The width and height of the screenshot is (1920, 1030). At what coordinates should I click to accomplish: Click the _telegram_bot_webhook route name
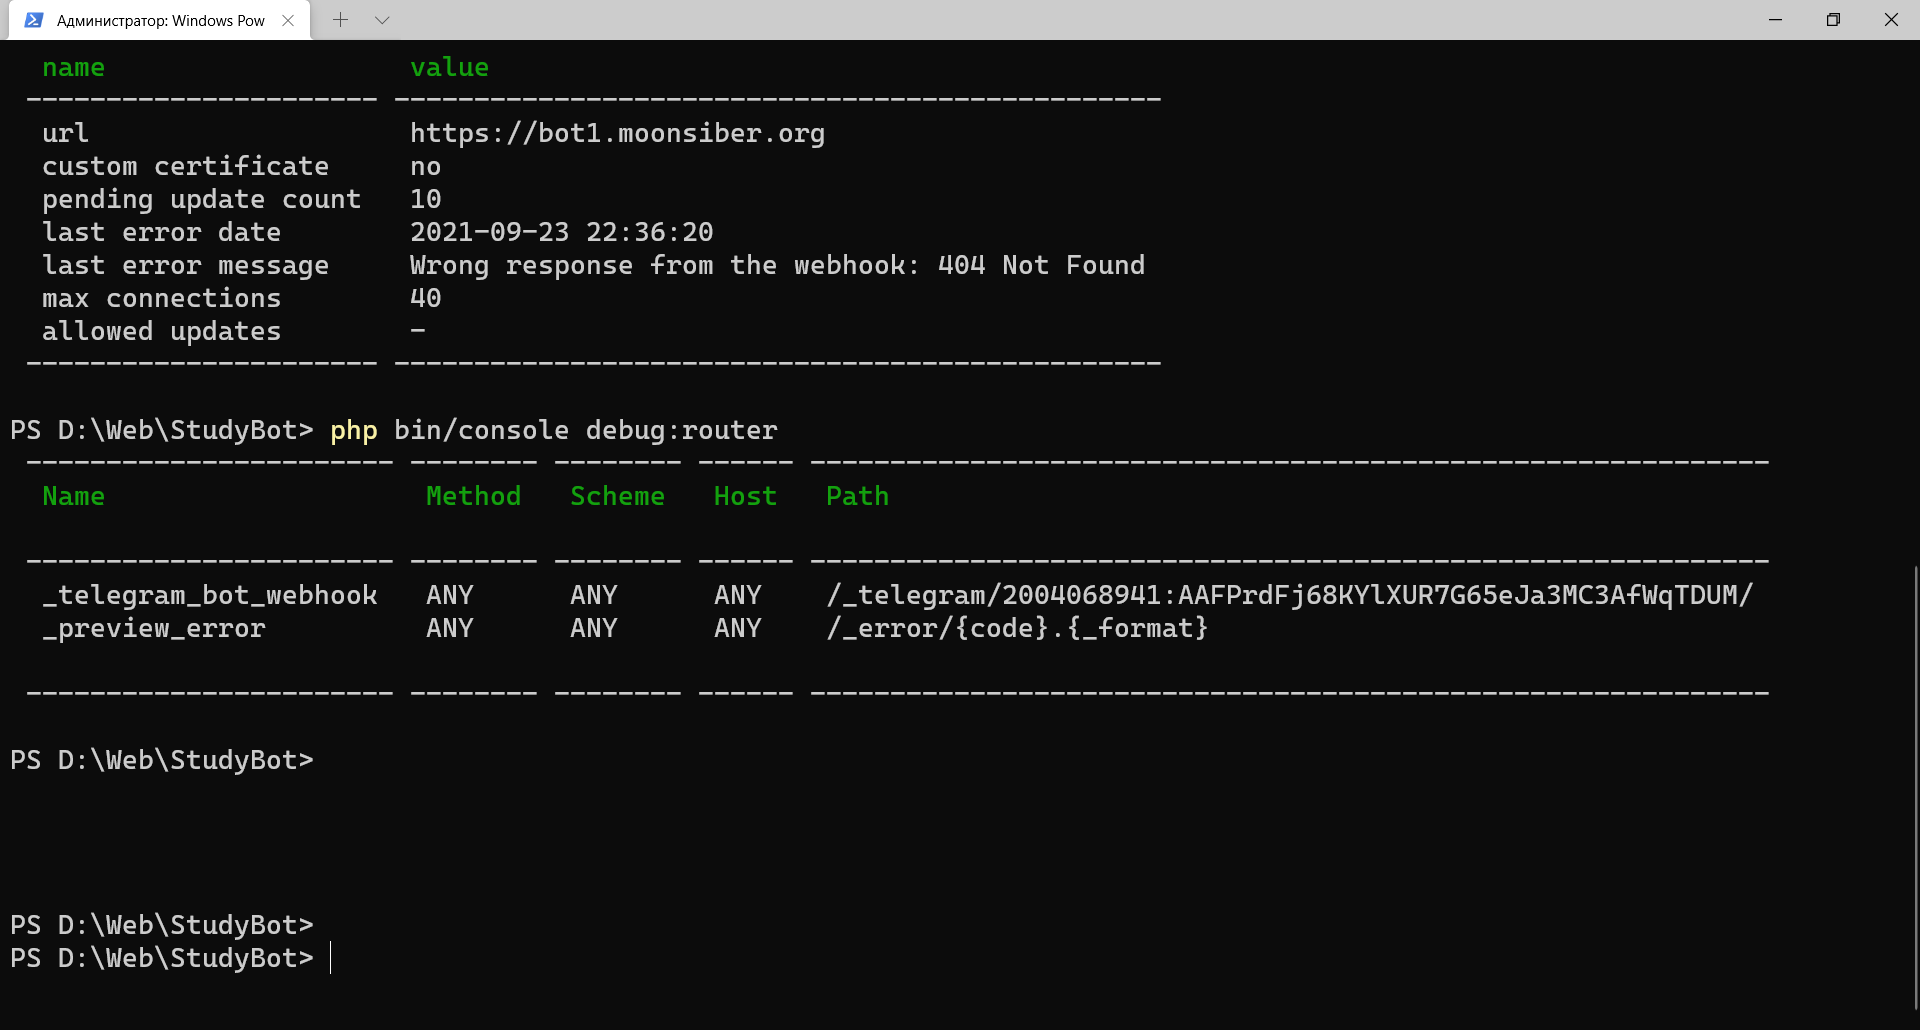point(210,595)
